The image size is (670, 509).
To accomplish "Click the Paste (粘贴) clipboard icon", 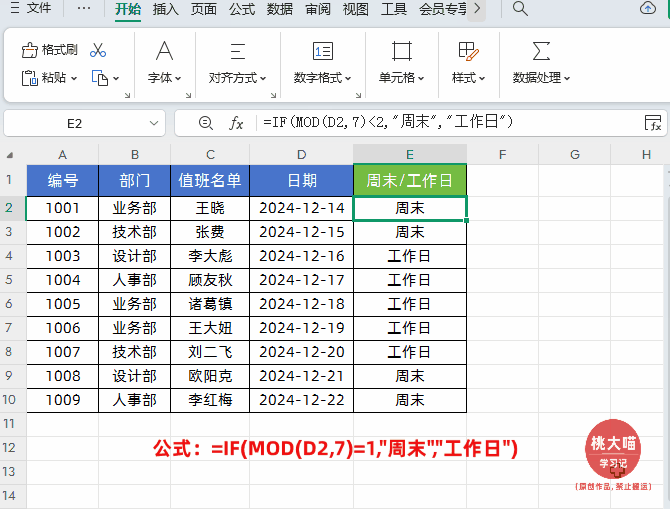I will (29, 78).
